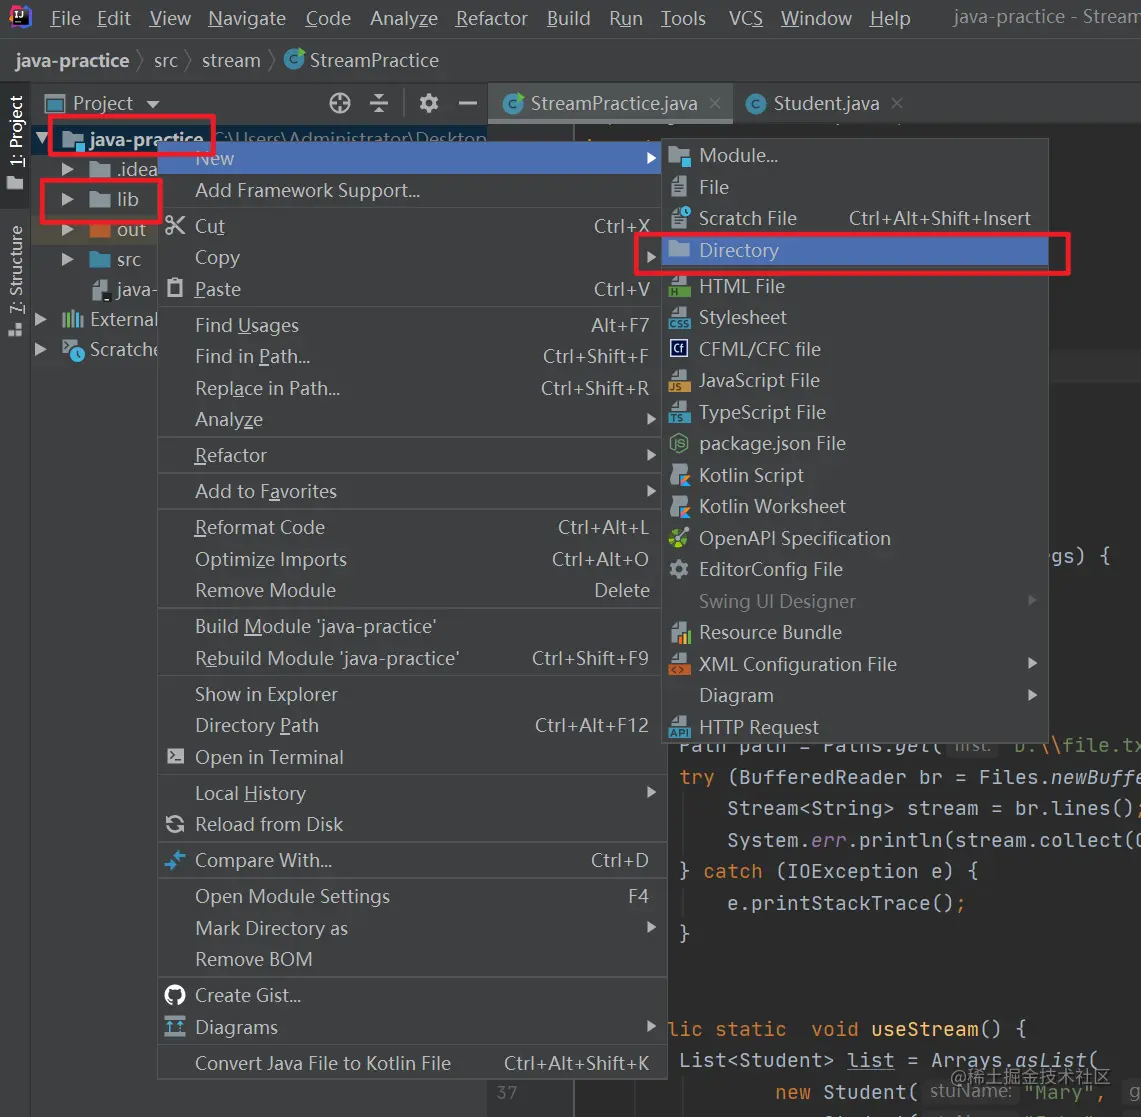Click the EditorConfig File gear icon
The height and width of the screenshot is (1117, 1141).
679,570
